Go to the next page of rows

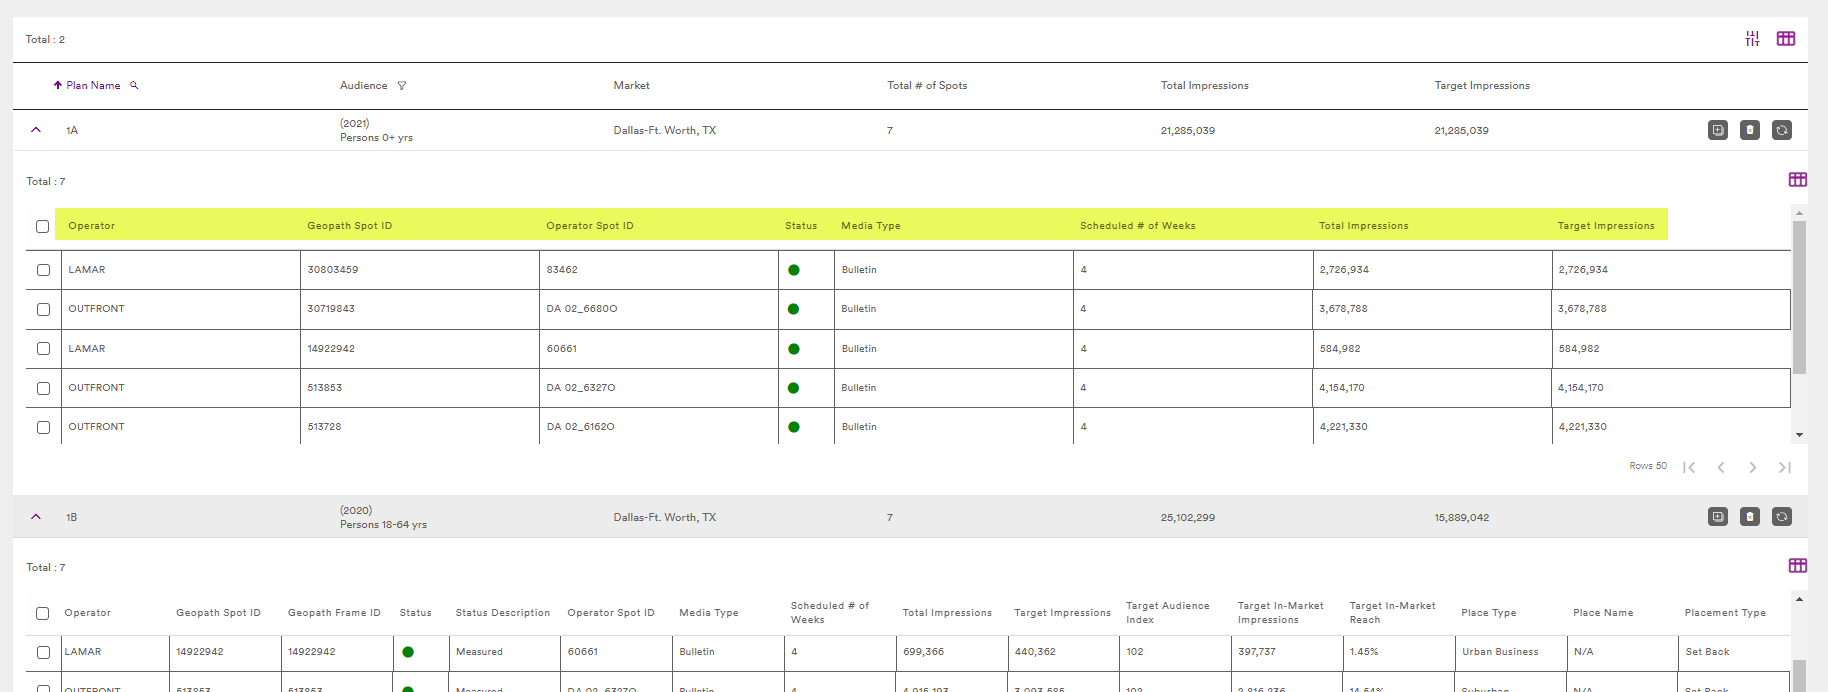1752,467
